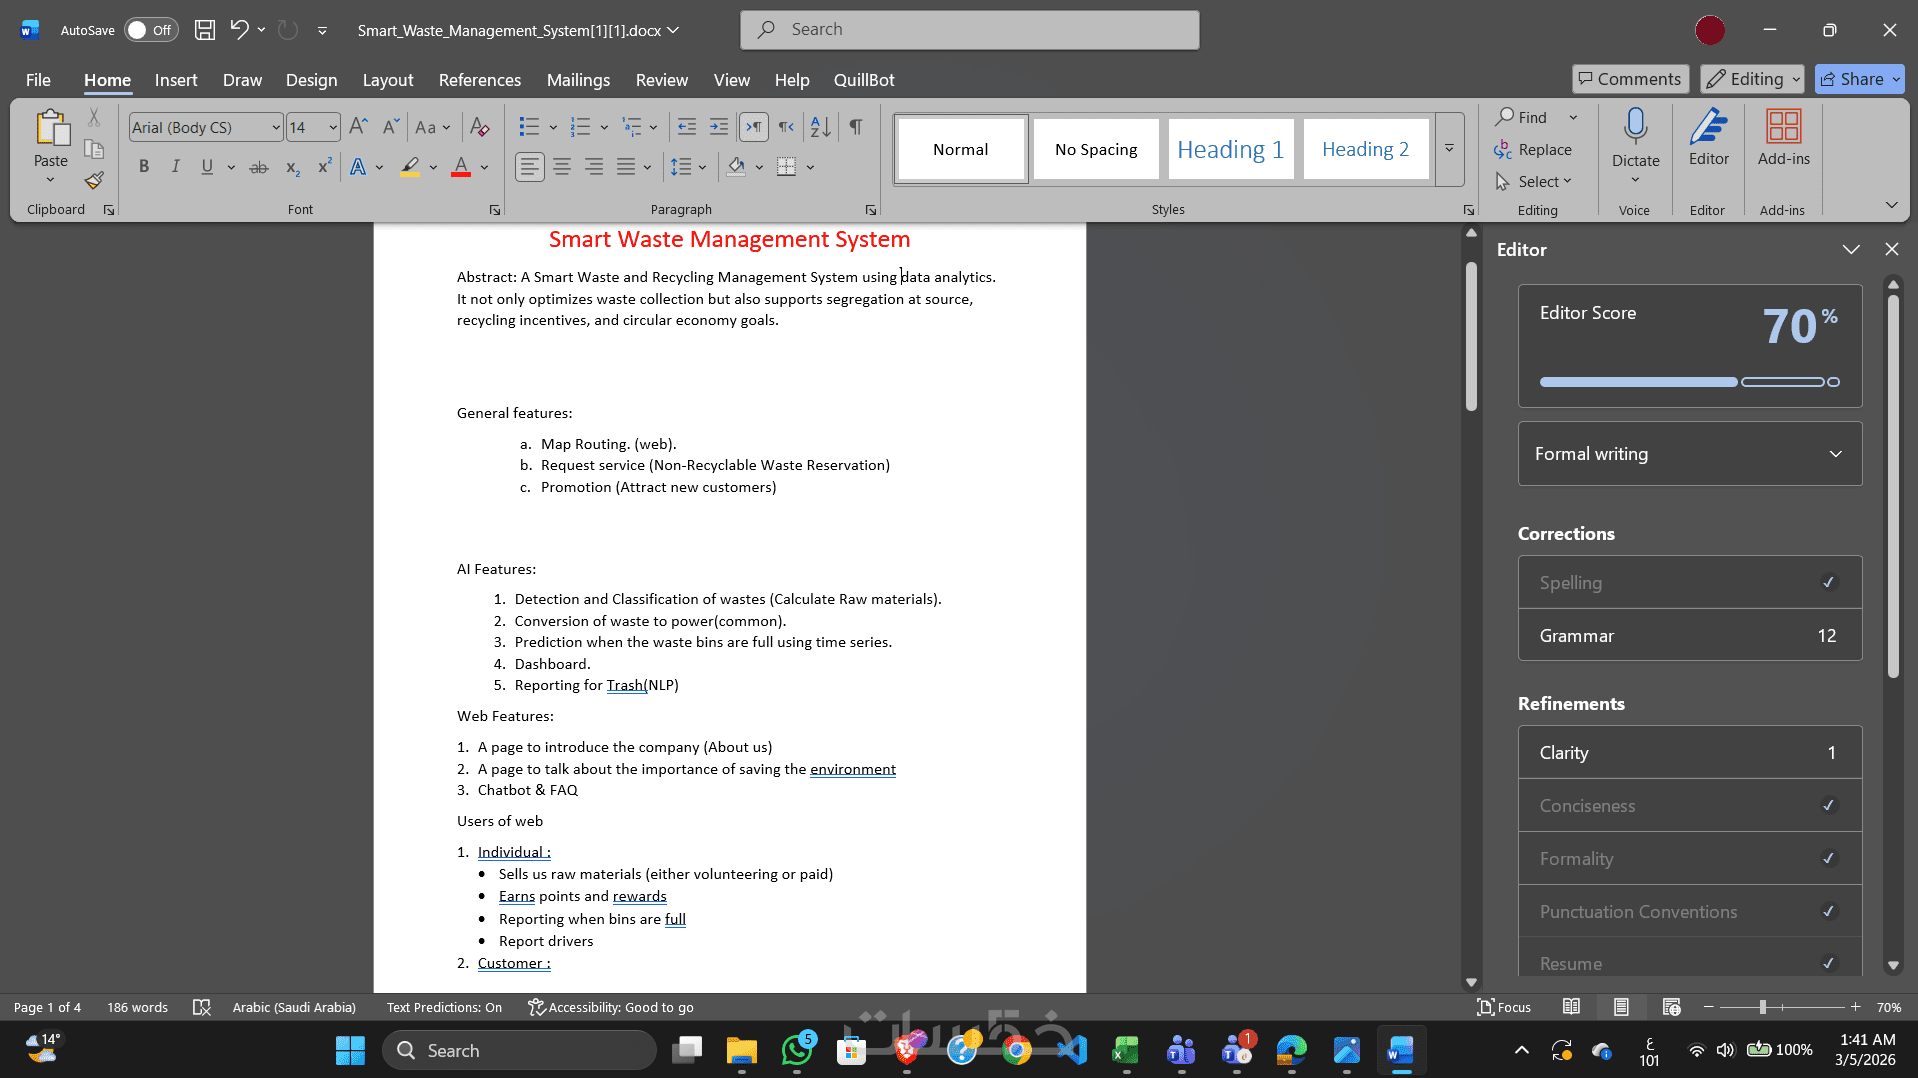This screenshot has height=1078, width=1918.
Task: Click the Undo icon
Action: pyautogui.click(x=239, y=30)
